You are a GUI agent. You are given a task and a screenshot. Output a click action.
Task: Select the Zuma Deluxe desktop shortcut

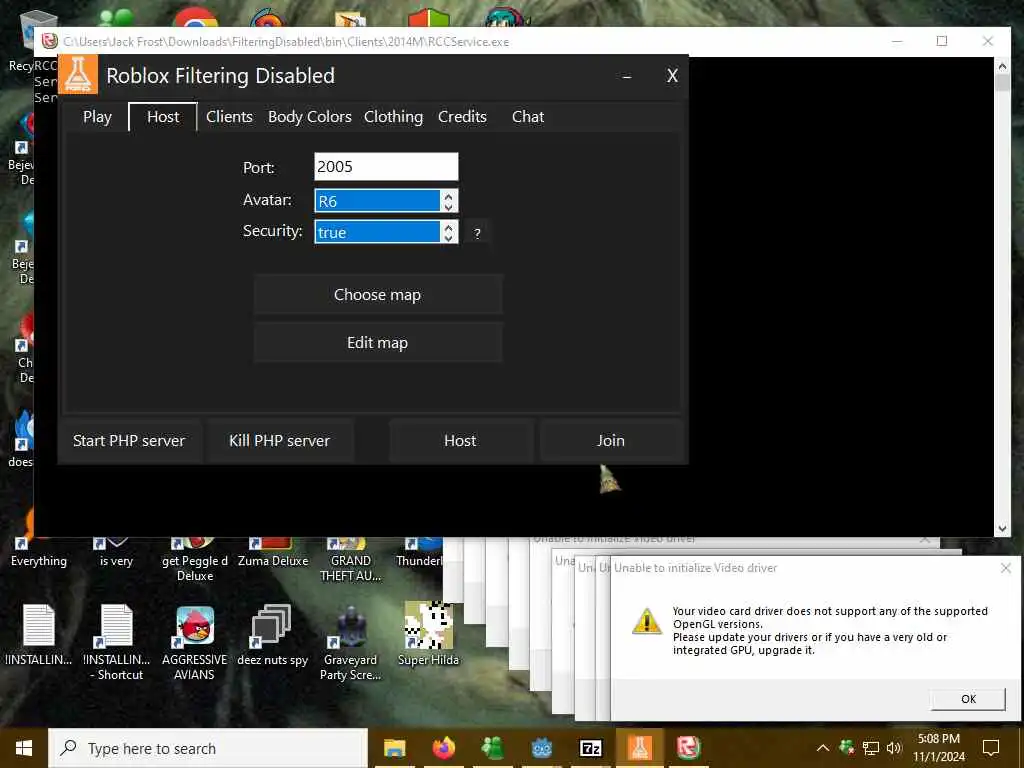[273, 553]
